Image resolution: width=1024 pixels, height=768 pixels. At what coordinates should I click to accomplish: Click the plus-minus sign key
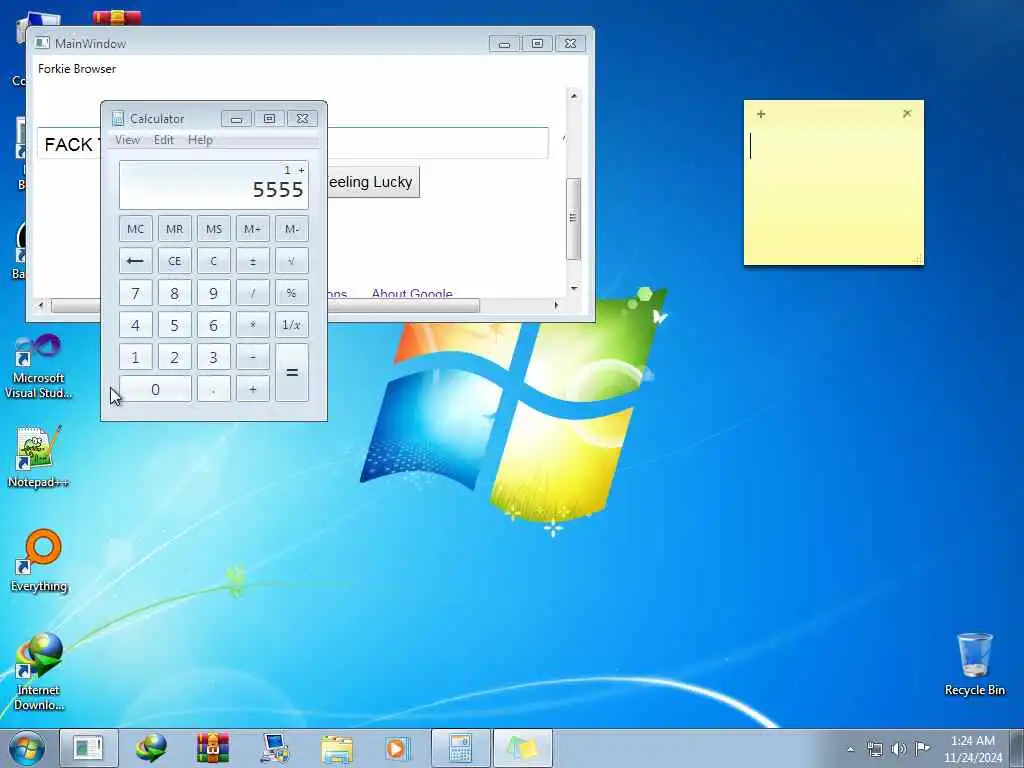[x=253, y=261]
